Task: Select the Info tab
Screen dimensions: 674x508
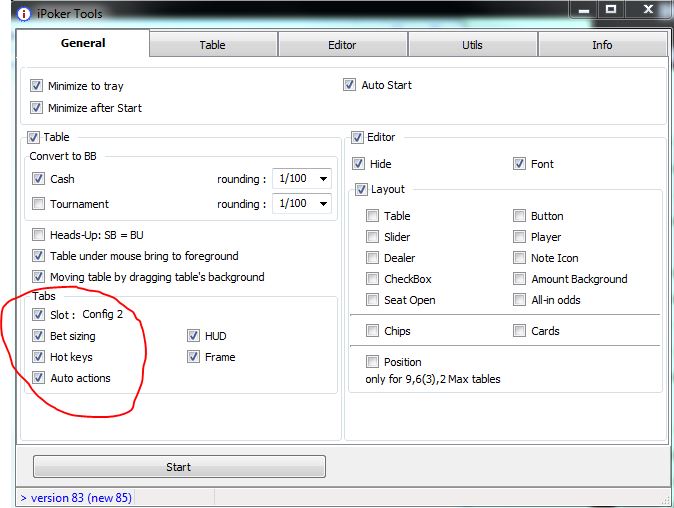Action: [x=602, y=45]
